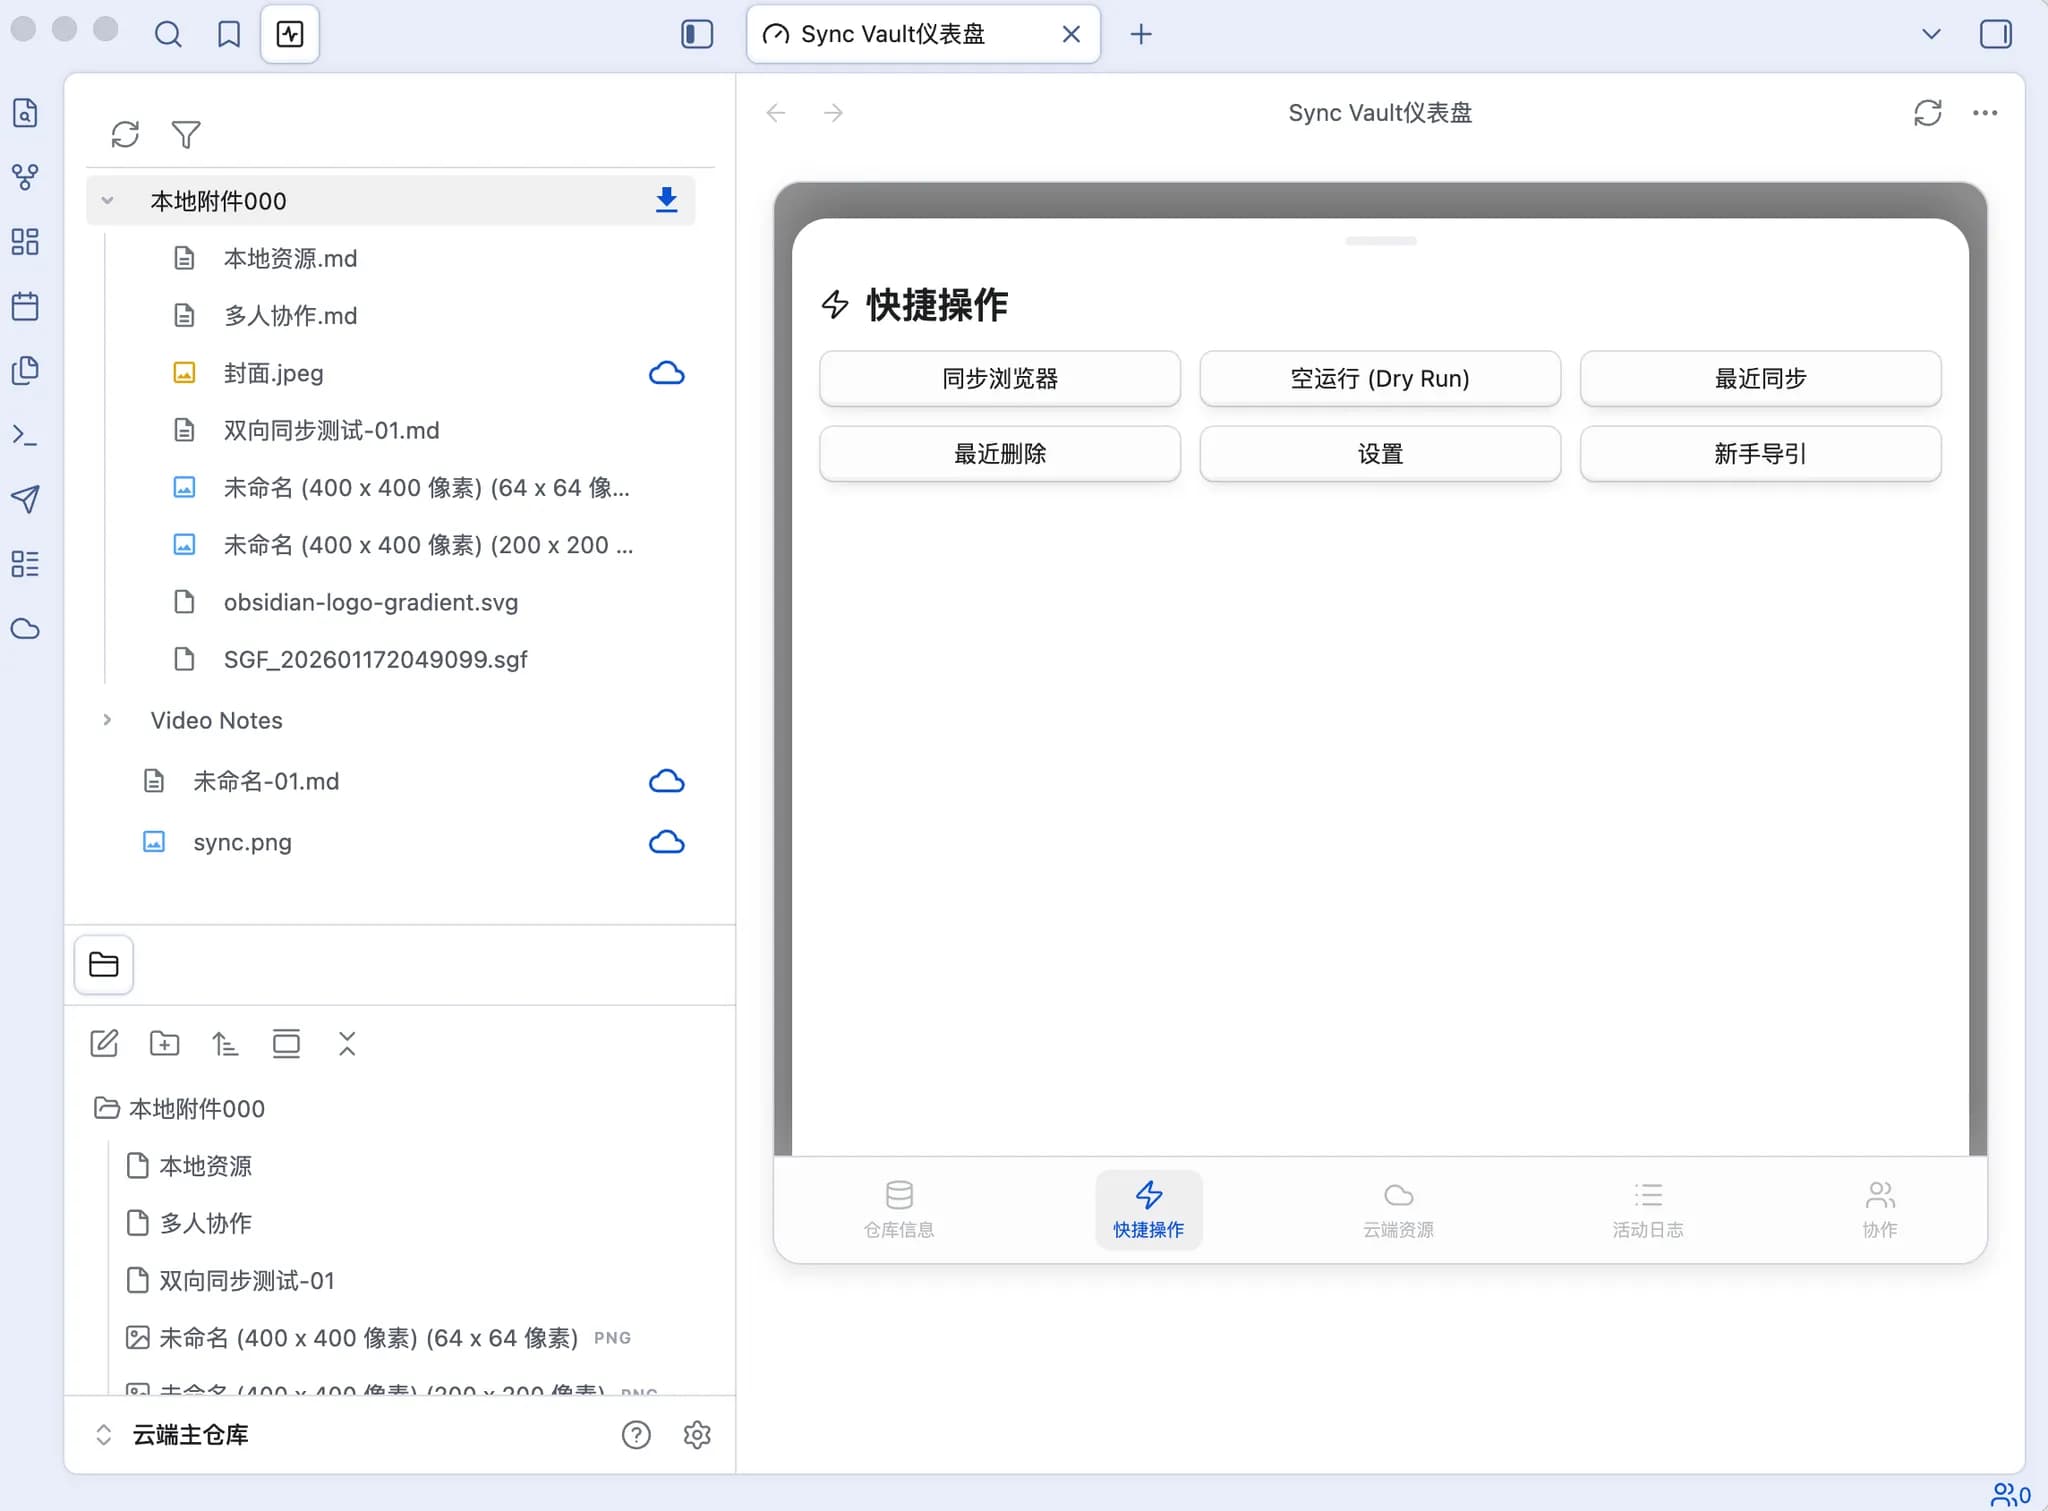
Task: Open the 64 x 64 像素 PNG in explorer
Action: point(379,1338)
